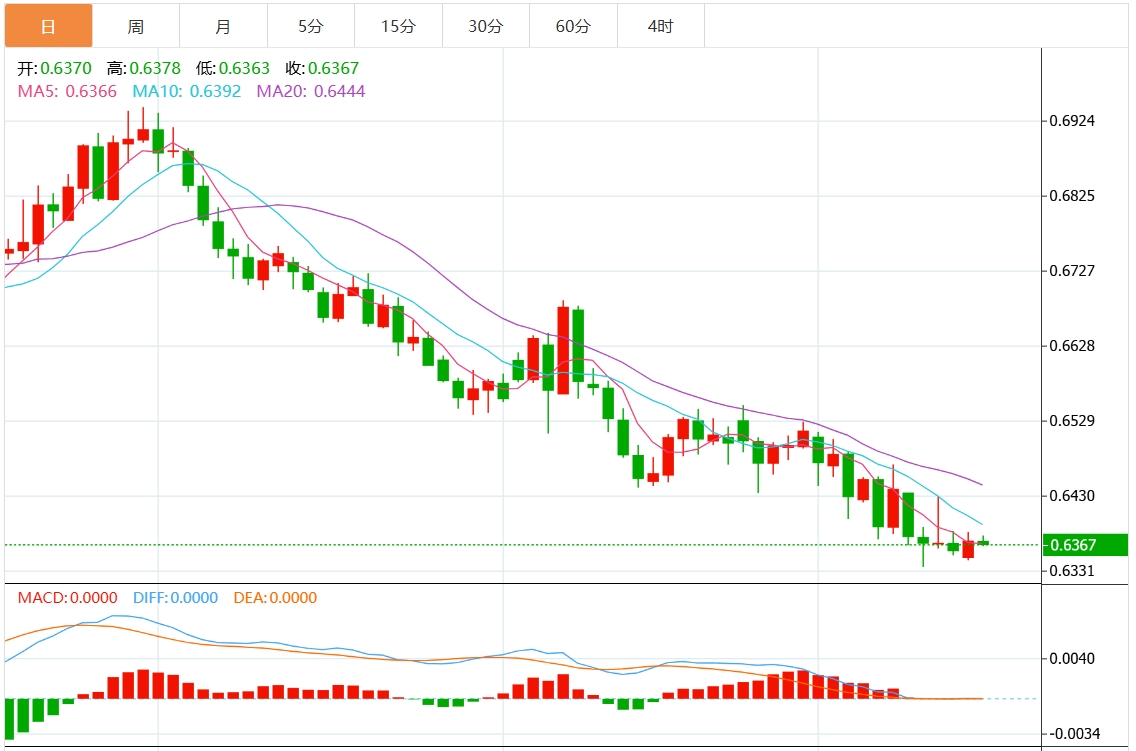Click the close price 收:0.6367
Screen dimensions: 1136x751
pyautogui.click(x=322, y=68)
